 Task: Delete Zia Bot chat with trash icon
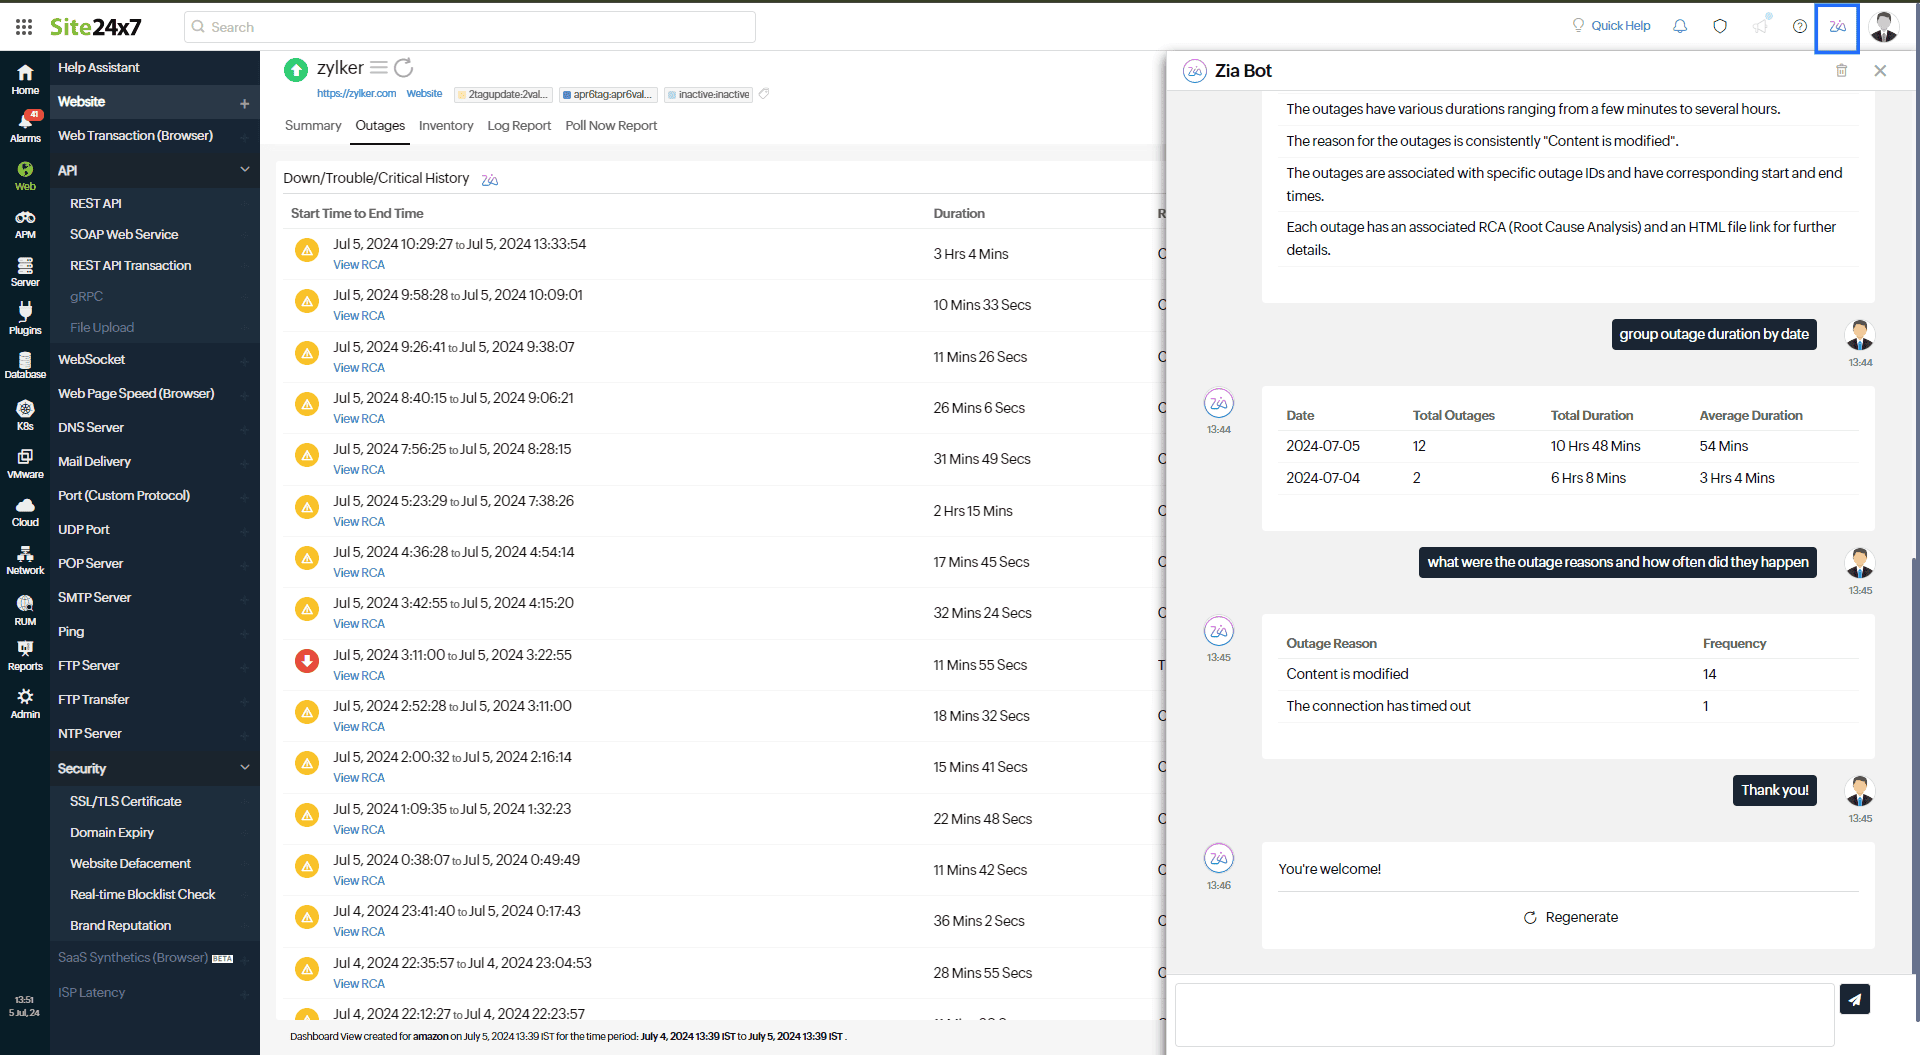tap(1842, 71)
